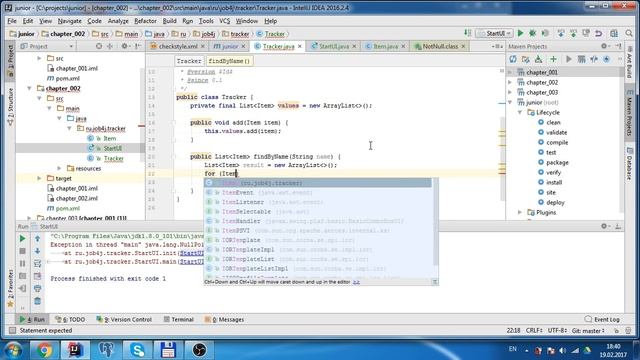Open the VCS menu
Screen dimensions: 640x360
pos(224,21)
